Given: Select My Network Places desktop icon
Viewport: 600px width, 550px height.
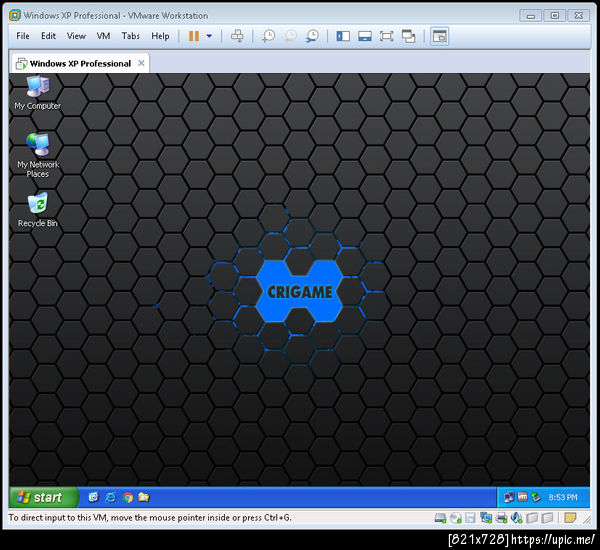Looking at the screenshot, I should click(38, 155).
